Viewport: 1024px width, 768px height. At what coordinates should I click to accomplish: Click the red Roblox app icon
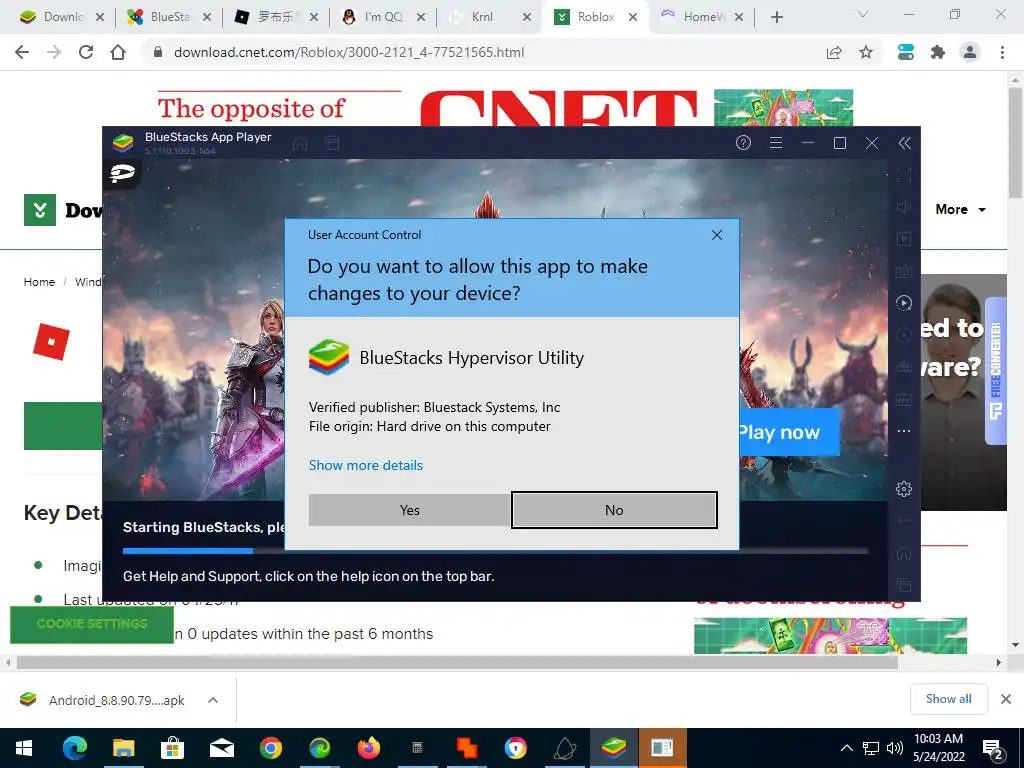pos(51,342)
